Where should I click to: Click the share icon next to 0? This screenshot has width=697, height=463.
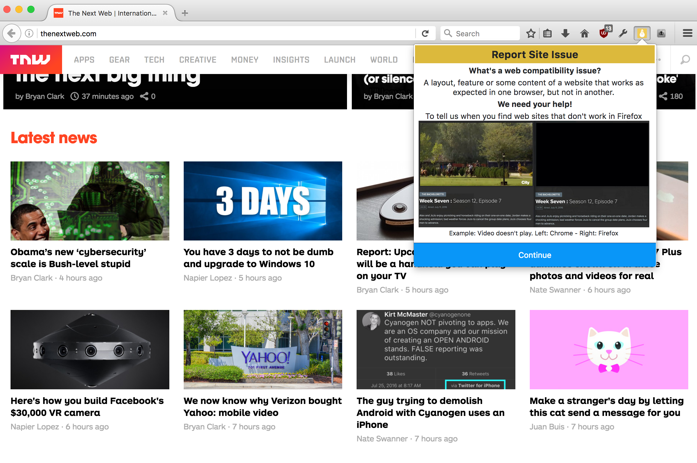tap(144, 96)
